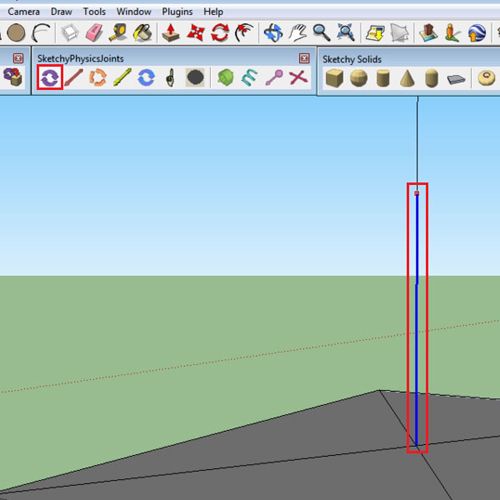The width and height of the screenshot is (500, 500).
Task: Click the red X joint connector tool
Action: (298, 77)
